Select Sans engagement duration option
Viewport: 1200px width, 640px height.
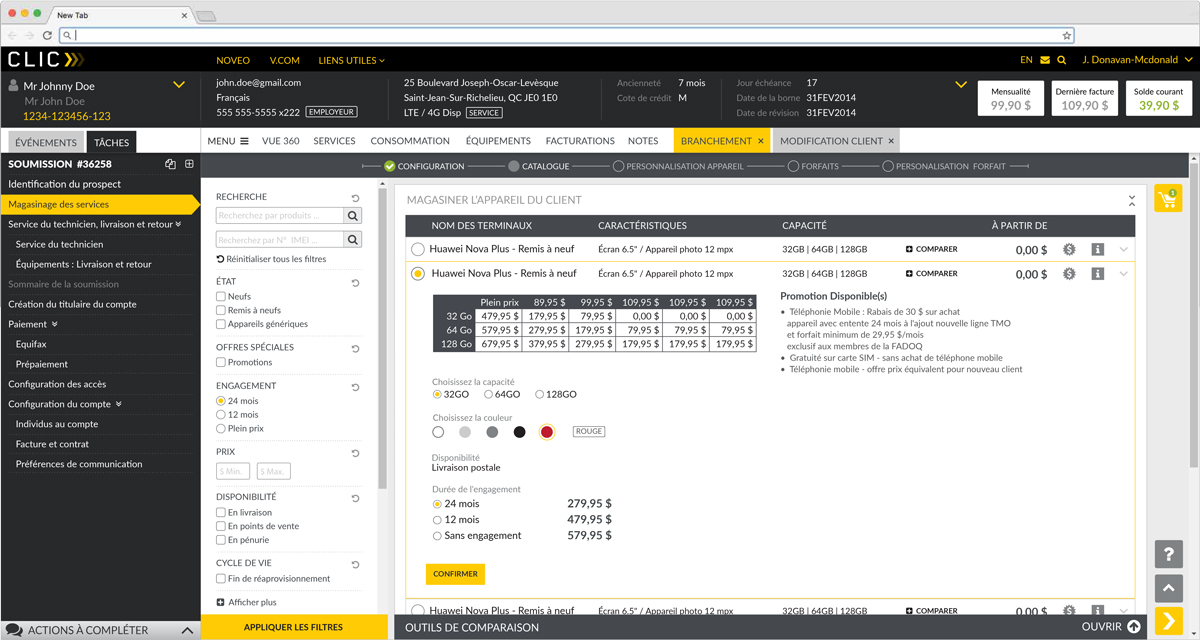point(437,536)
